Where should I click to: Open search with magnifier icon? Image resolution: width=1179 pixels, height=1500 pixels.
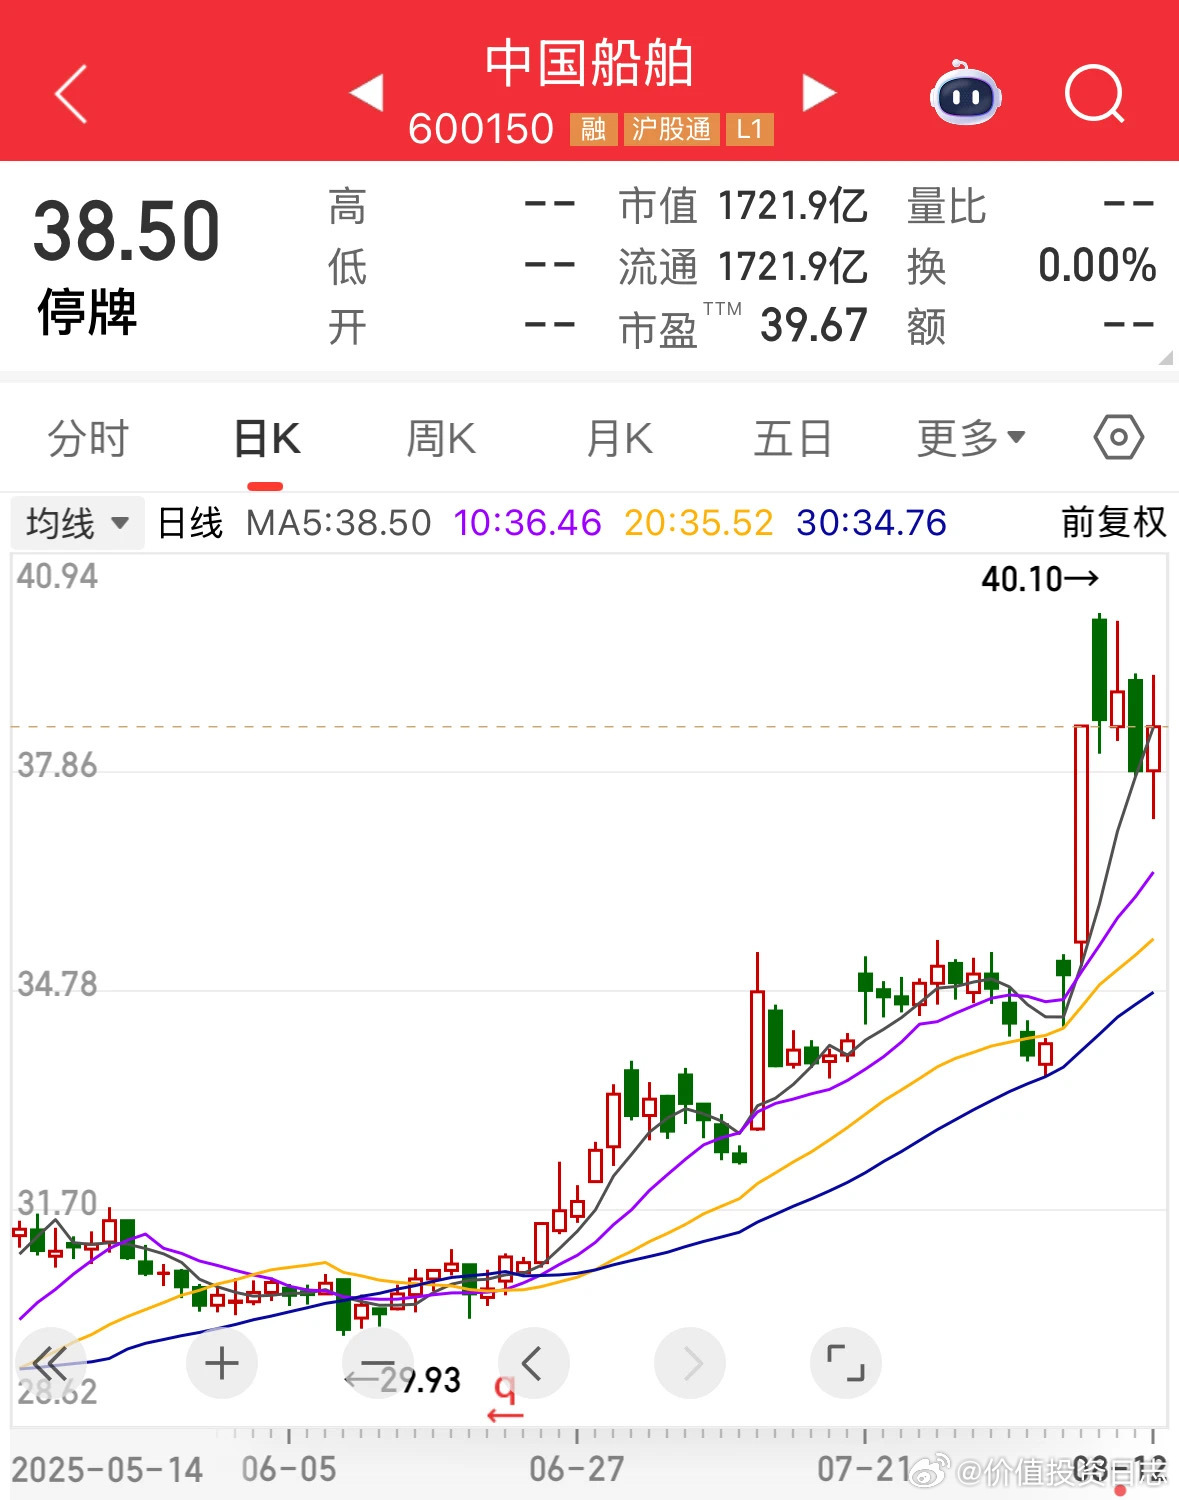[1094, 94]
